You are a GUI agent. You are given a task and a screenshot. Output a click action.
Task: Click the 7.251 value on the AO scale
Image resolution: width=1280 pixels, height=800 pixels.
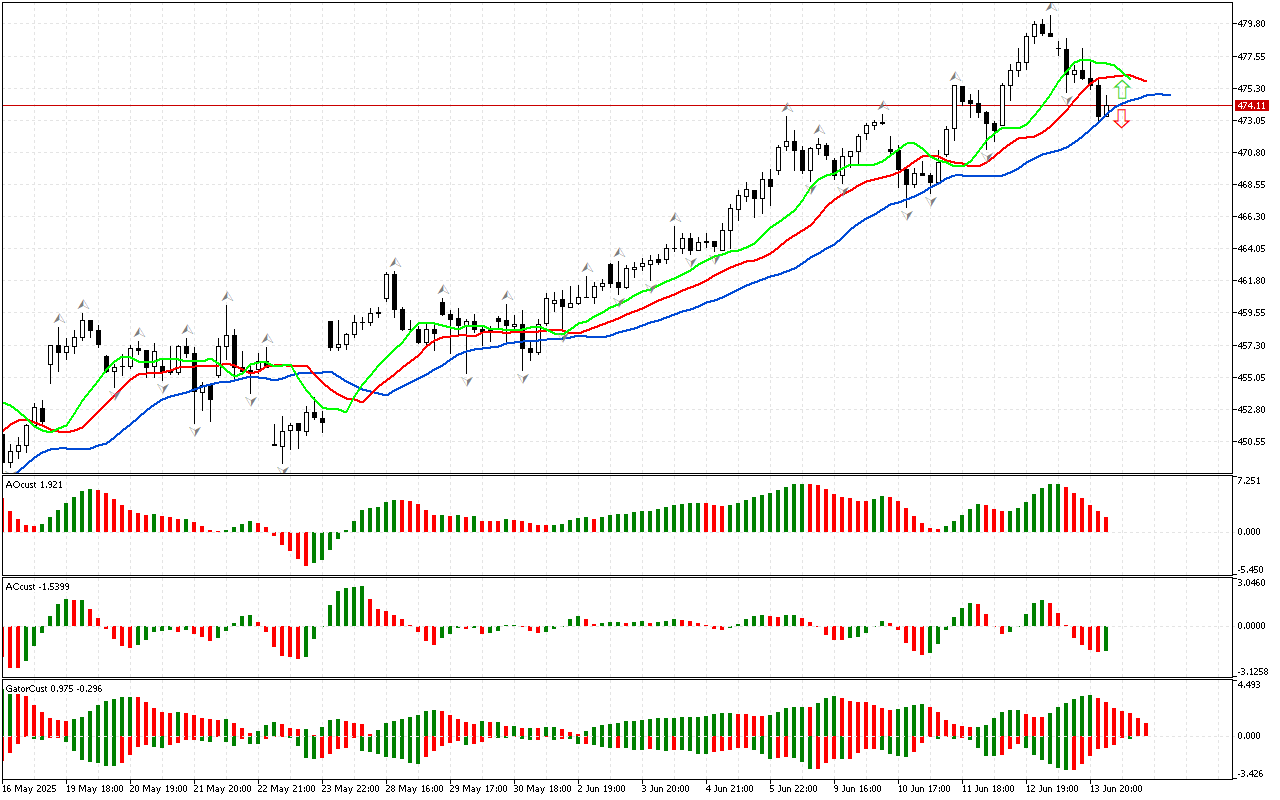click(x=1250, y=482)
